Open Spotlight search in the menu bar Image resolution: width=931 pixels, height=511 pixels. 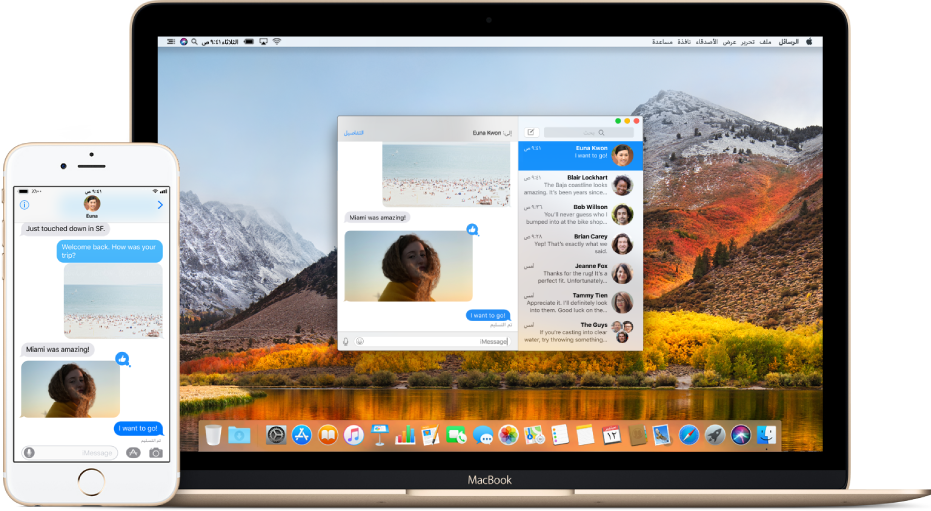click(194, 42)
